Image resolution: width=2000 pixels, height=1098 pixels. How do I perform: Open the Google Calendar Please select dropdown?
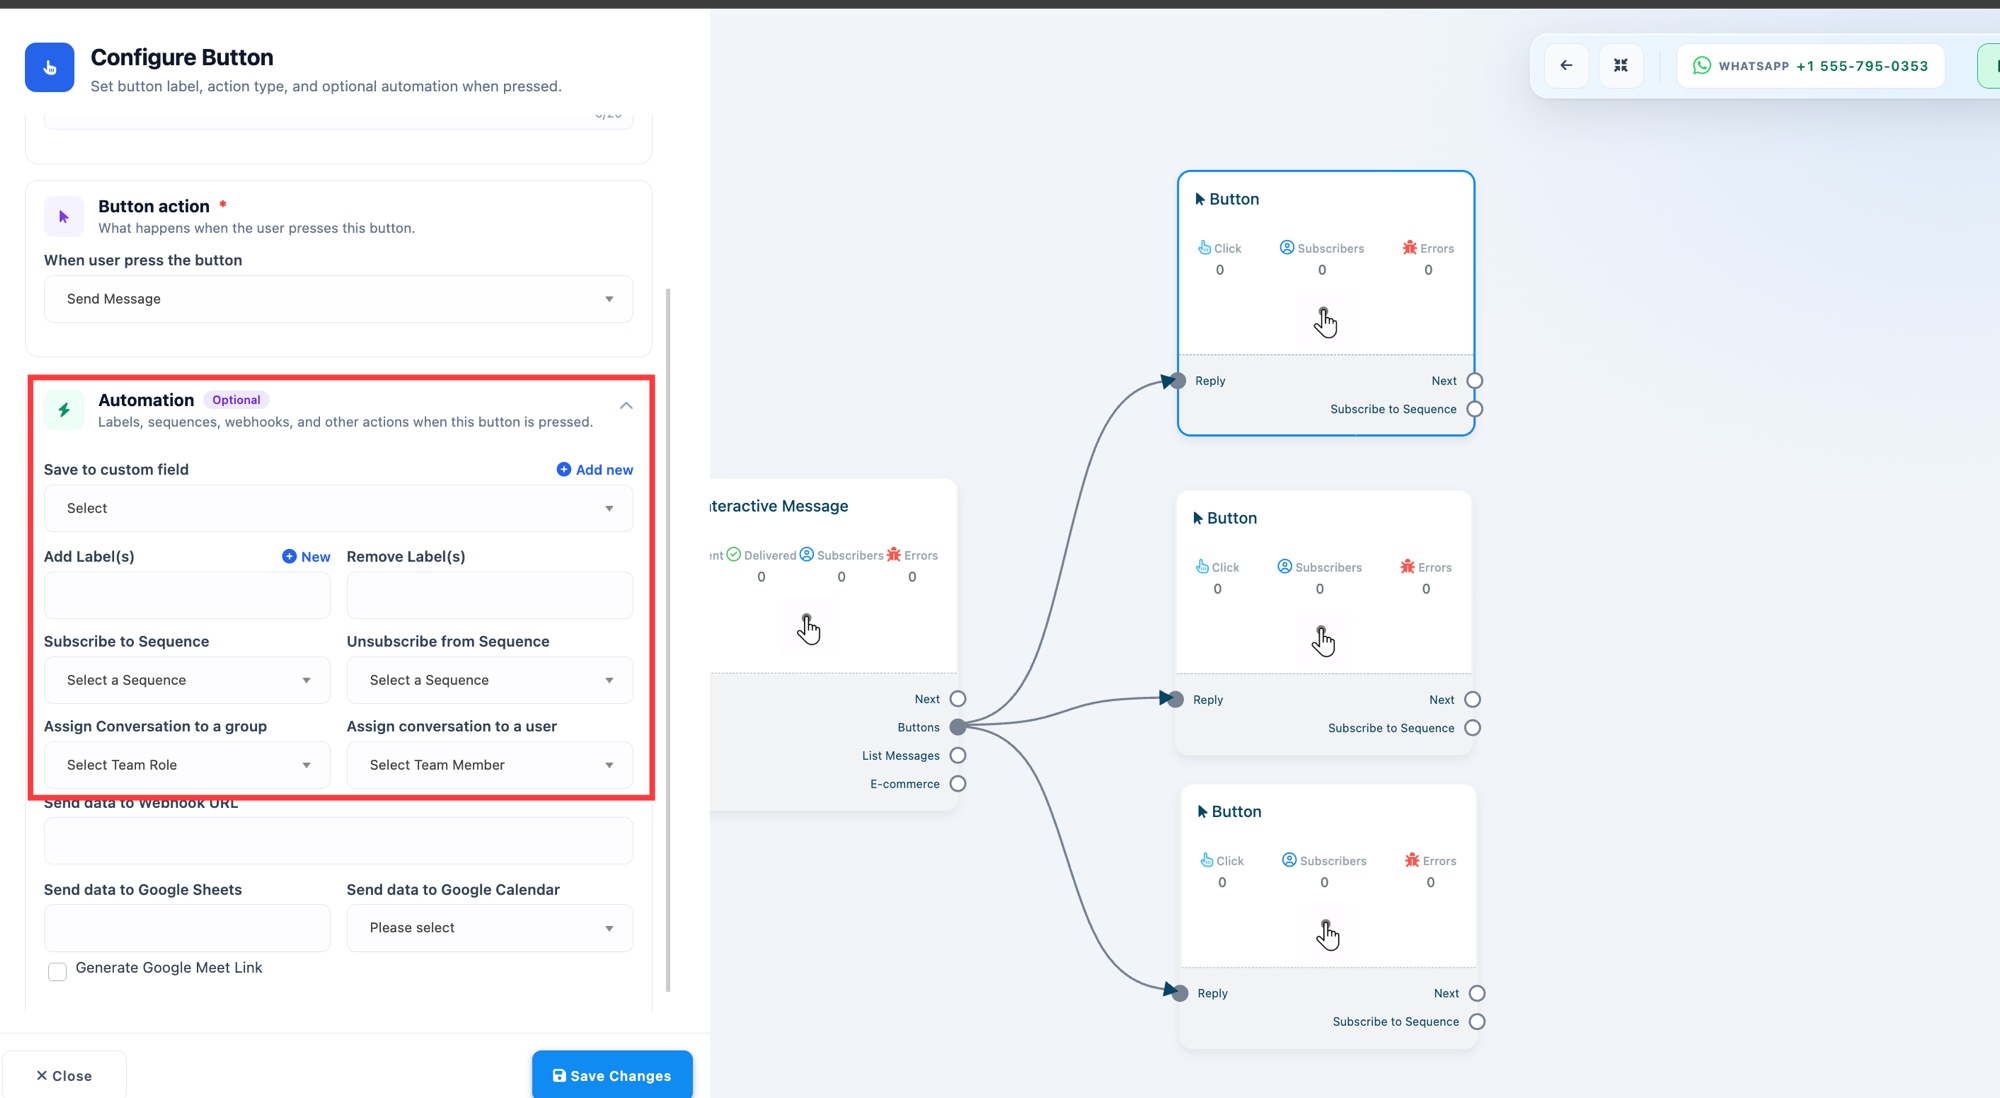490,928
